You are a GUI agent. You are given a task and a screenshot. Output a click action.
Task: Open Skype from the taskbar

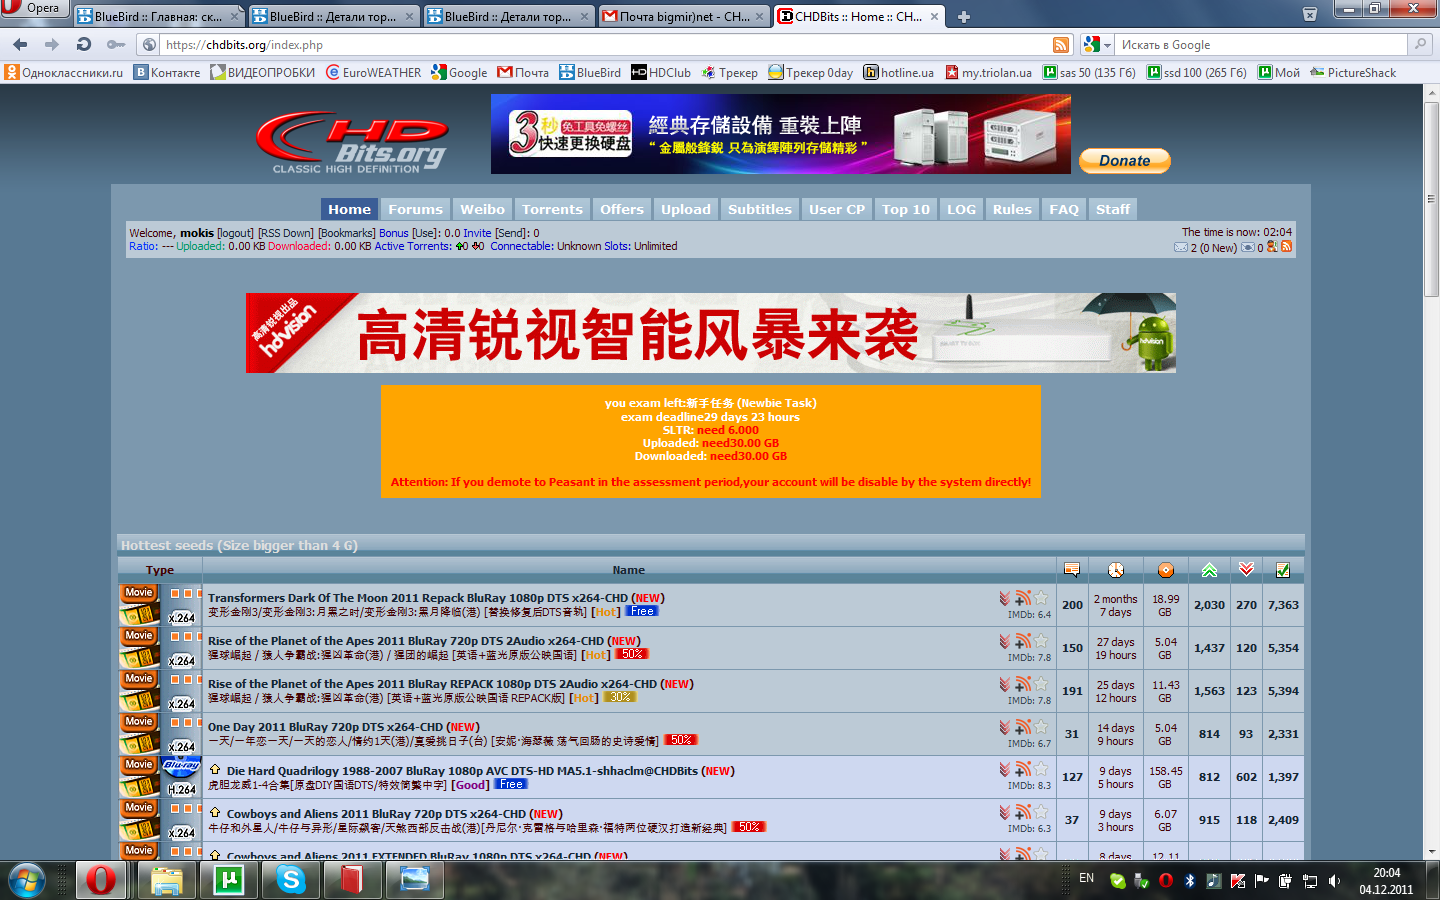coord(291,880)
